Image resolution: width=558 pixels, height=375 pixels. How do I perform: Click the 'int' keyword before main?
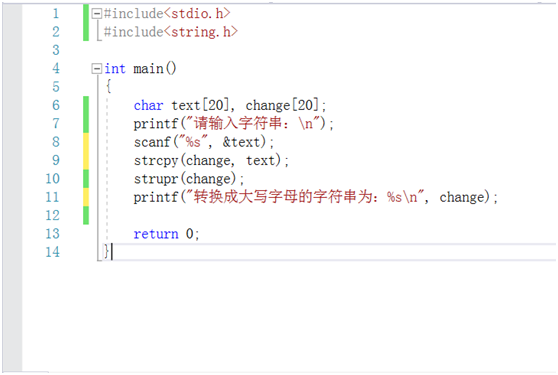(115, 68)
